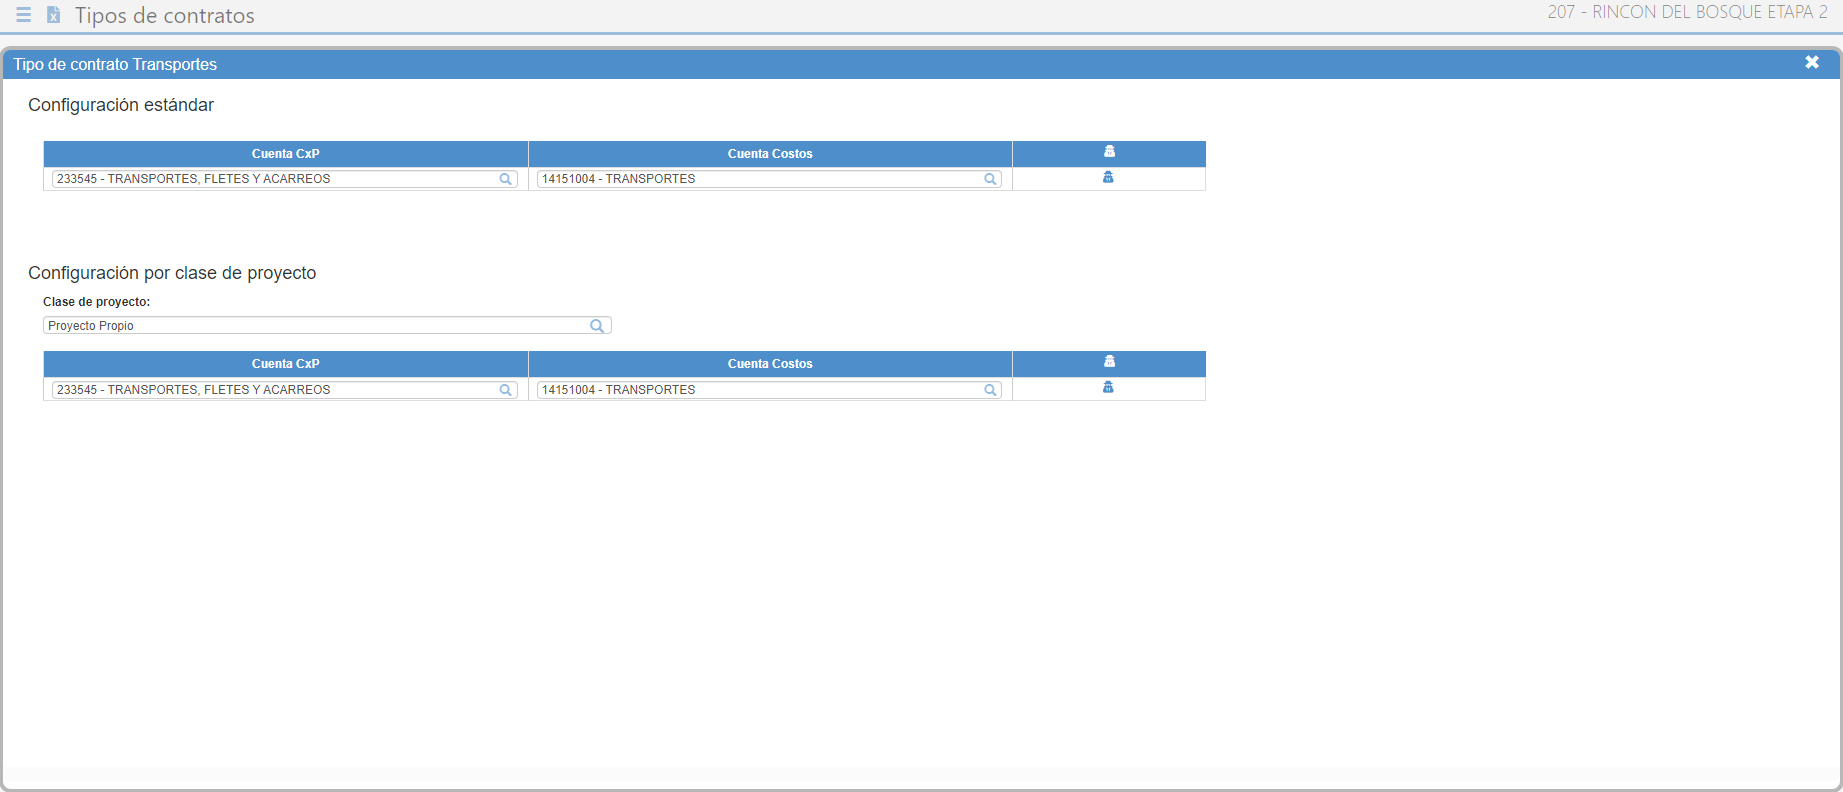Viewport: 1843px width, 792px height.
Task: Close the Tipo de contrato Transportes dialog
Action: pyautogui.click(x=1812, y=62)
